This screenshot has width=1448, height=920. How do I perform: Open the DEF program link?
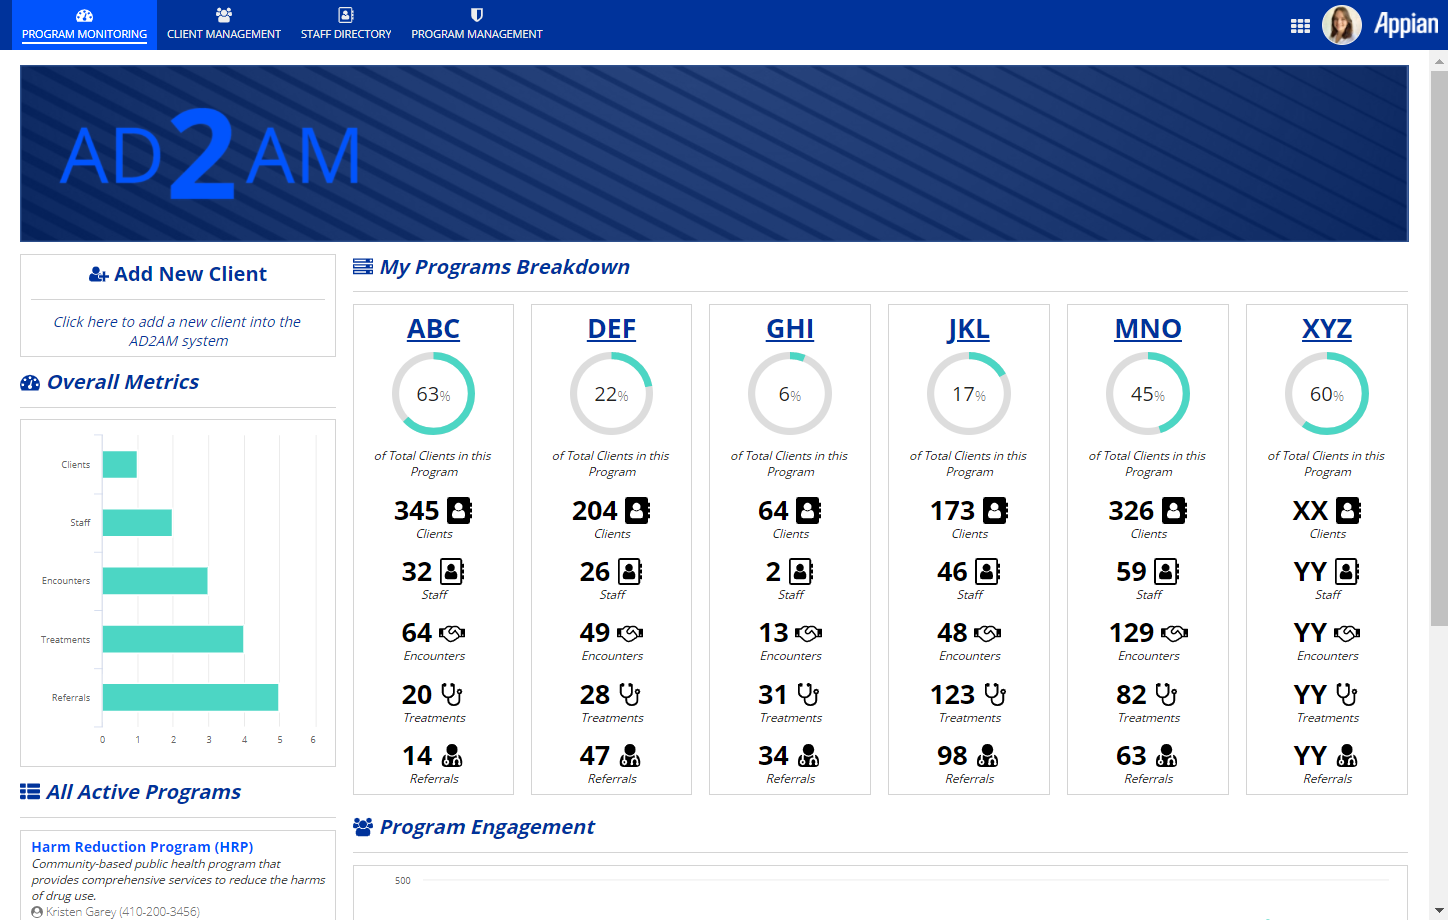(611, 329)
